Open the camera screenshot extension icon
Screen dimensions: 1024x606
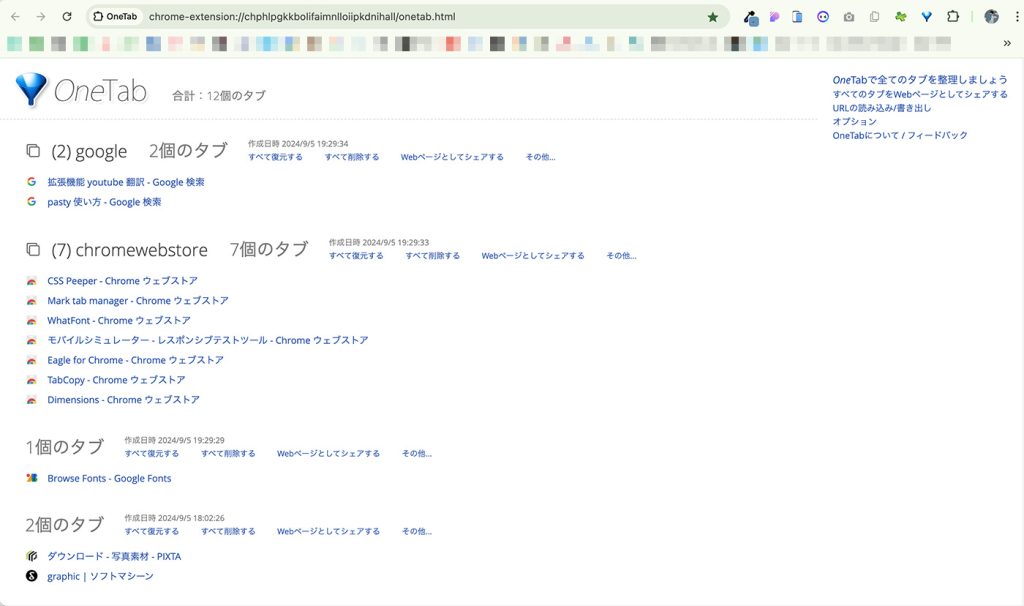click(x=849, y=17)
